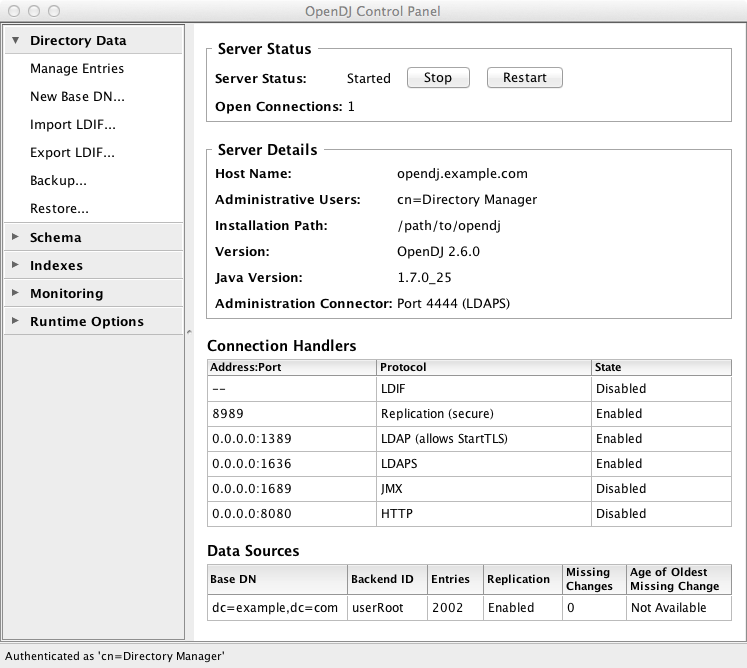This screenshot has width=747, height=668.
Task: Click the Restart server button
Action: [525, 78]
